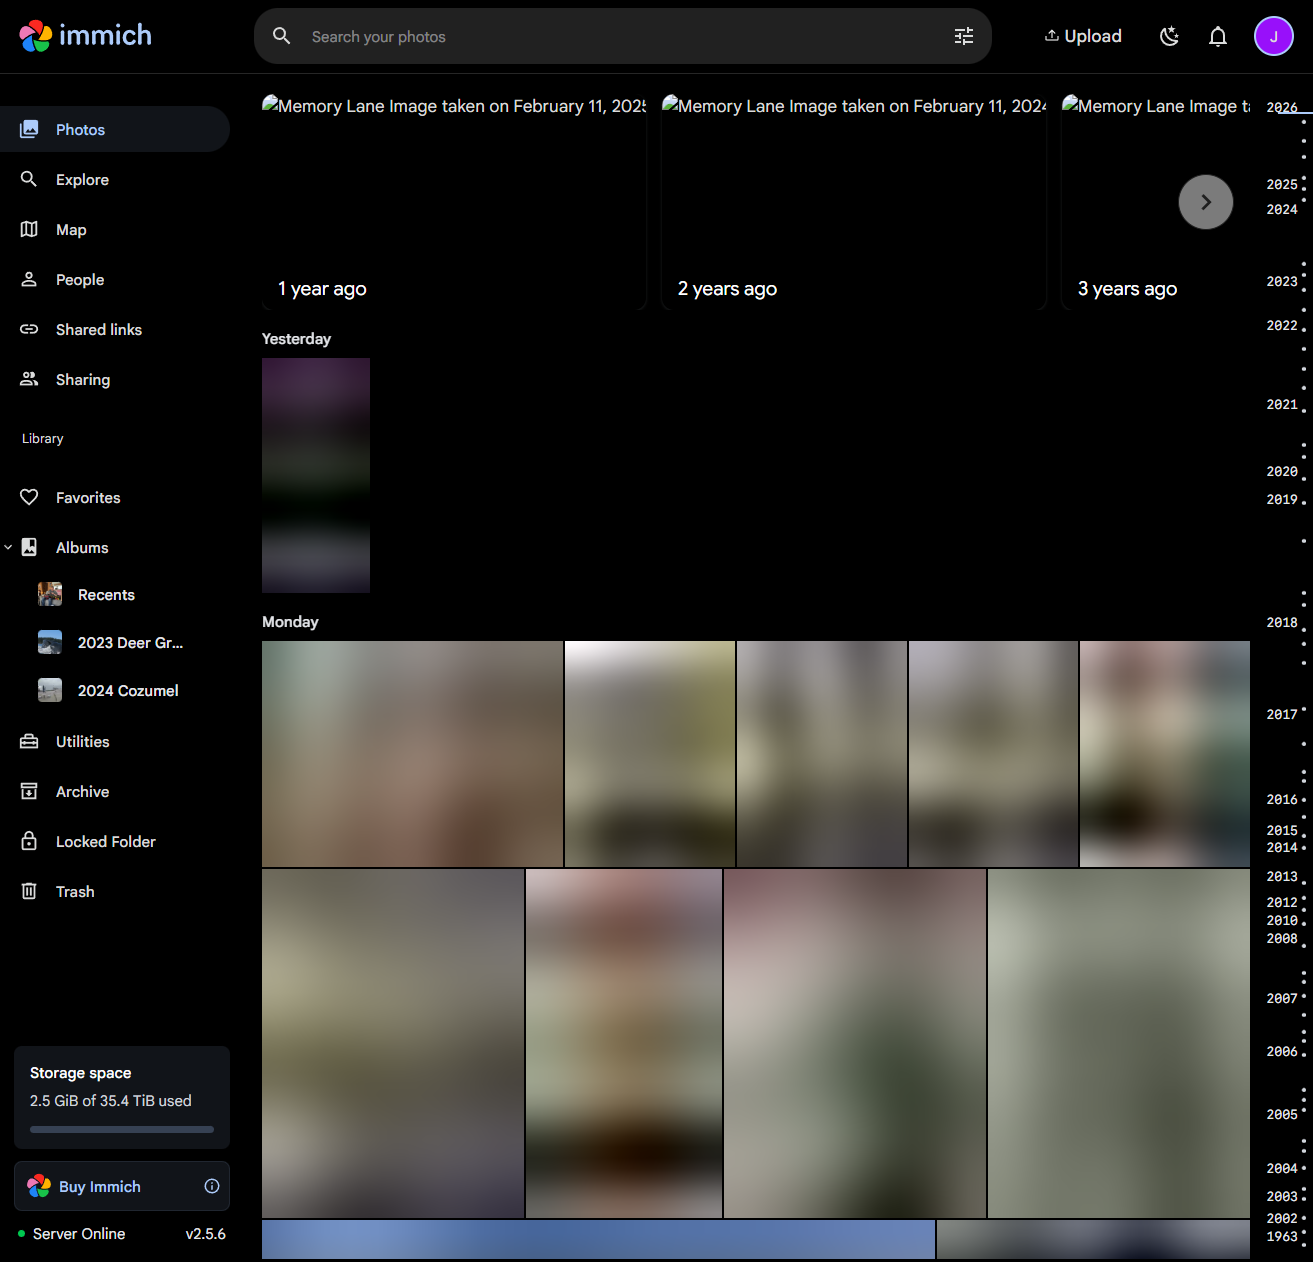Open the Trash
This screenshot has width=1313, height=1262.
tap(75, 891)
